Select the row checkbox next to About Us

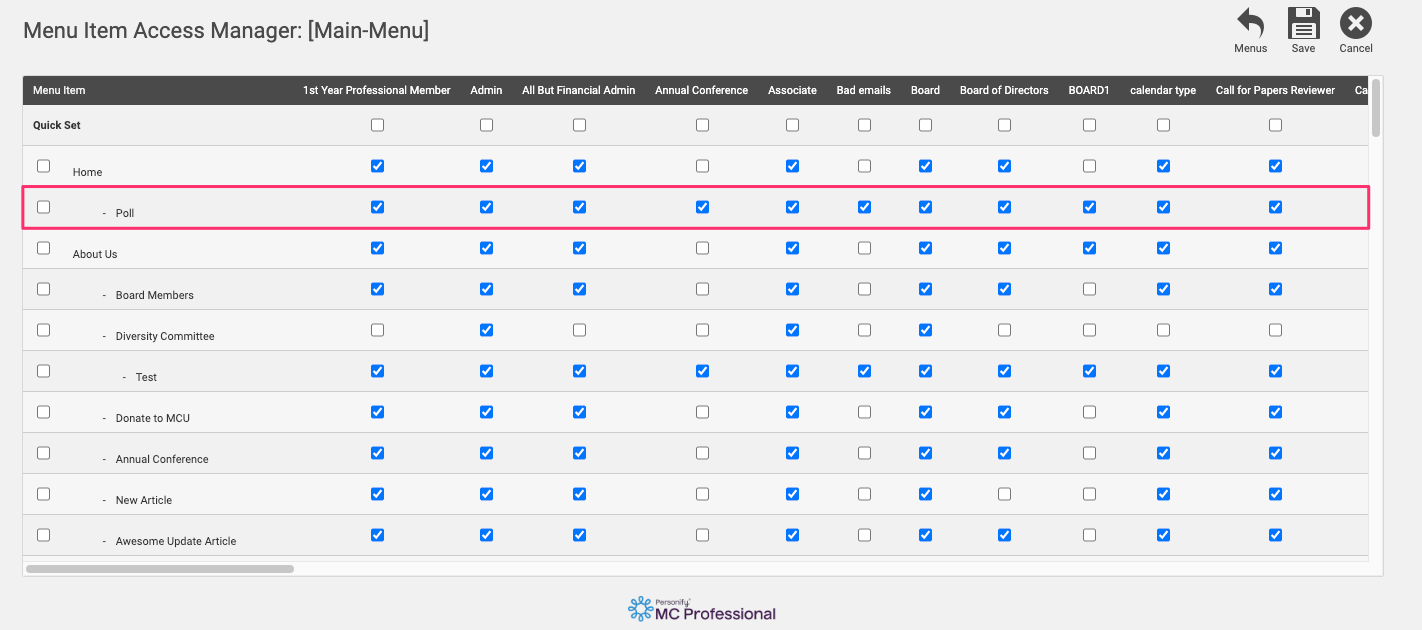pyautogui.click(x=43, y=247)
